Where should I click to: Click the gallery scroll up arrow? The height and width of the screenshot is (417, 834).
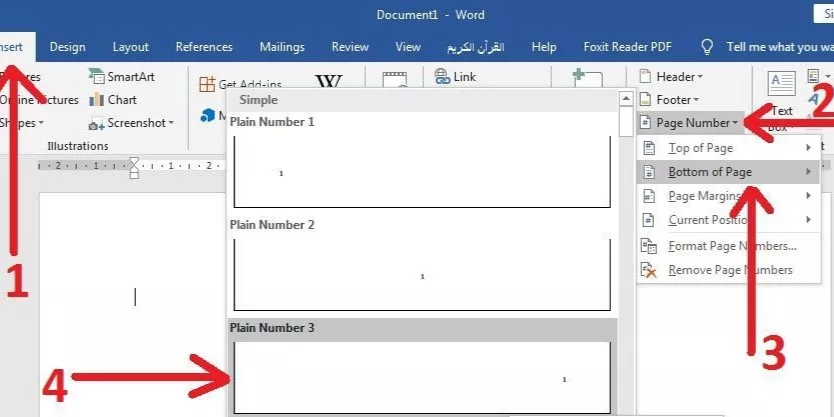tap(626, 99)
